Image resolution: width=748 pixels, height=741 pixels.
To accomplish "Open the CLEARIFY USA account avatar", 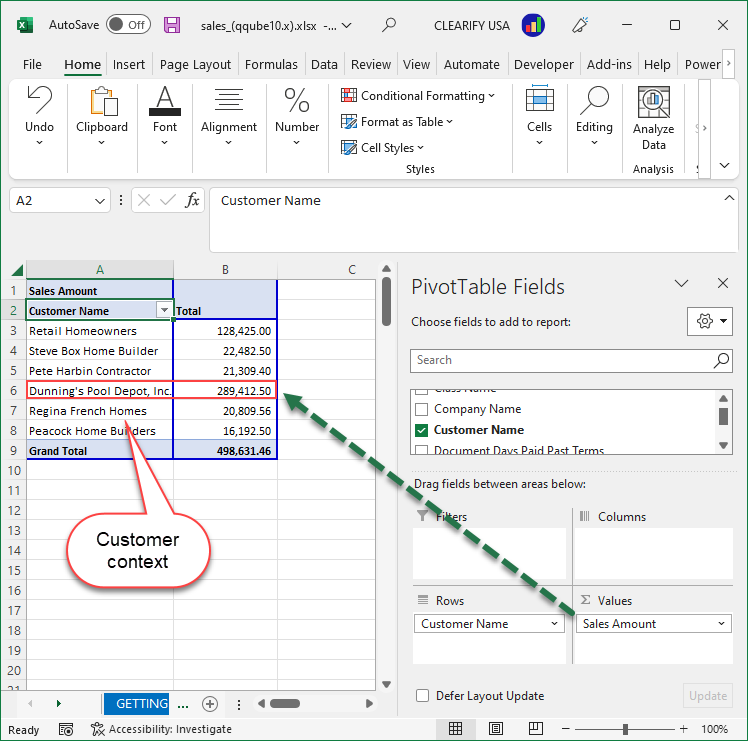I will [x=533, y=25].
